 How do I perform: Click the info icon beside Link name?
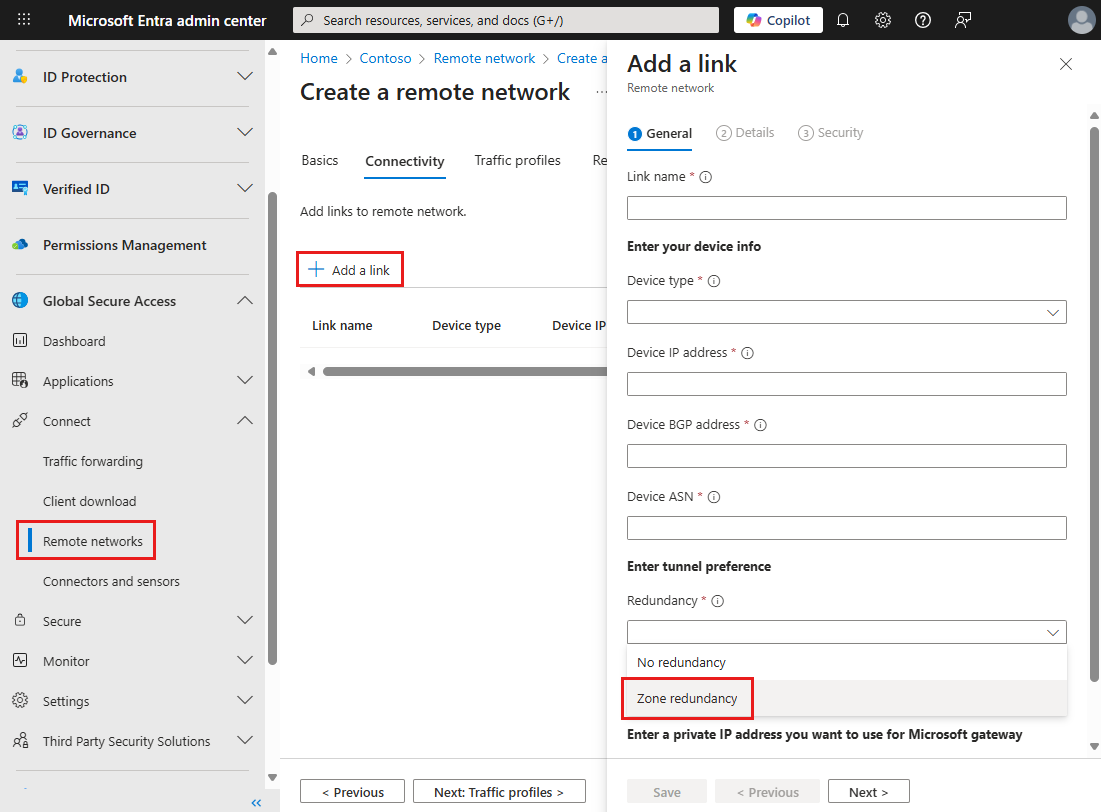point(706,177)
